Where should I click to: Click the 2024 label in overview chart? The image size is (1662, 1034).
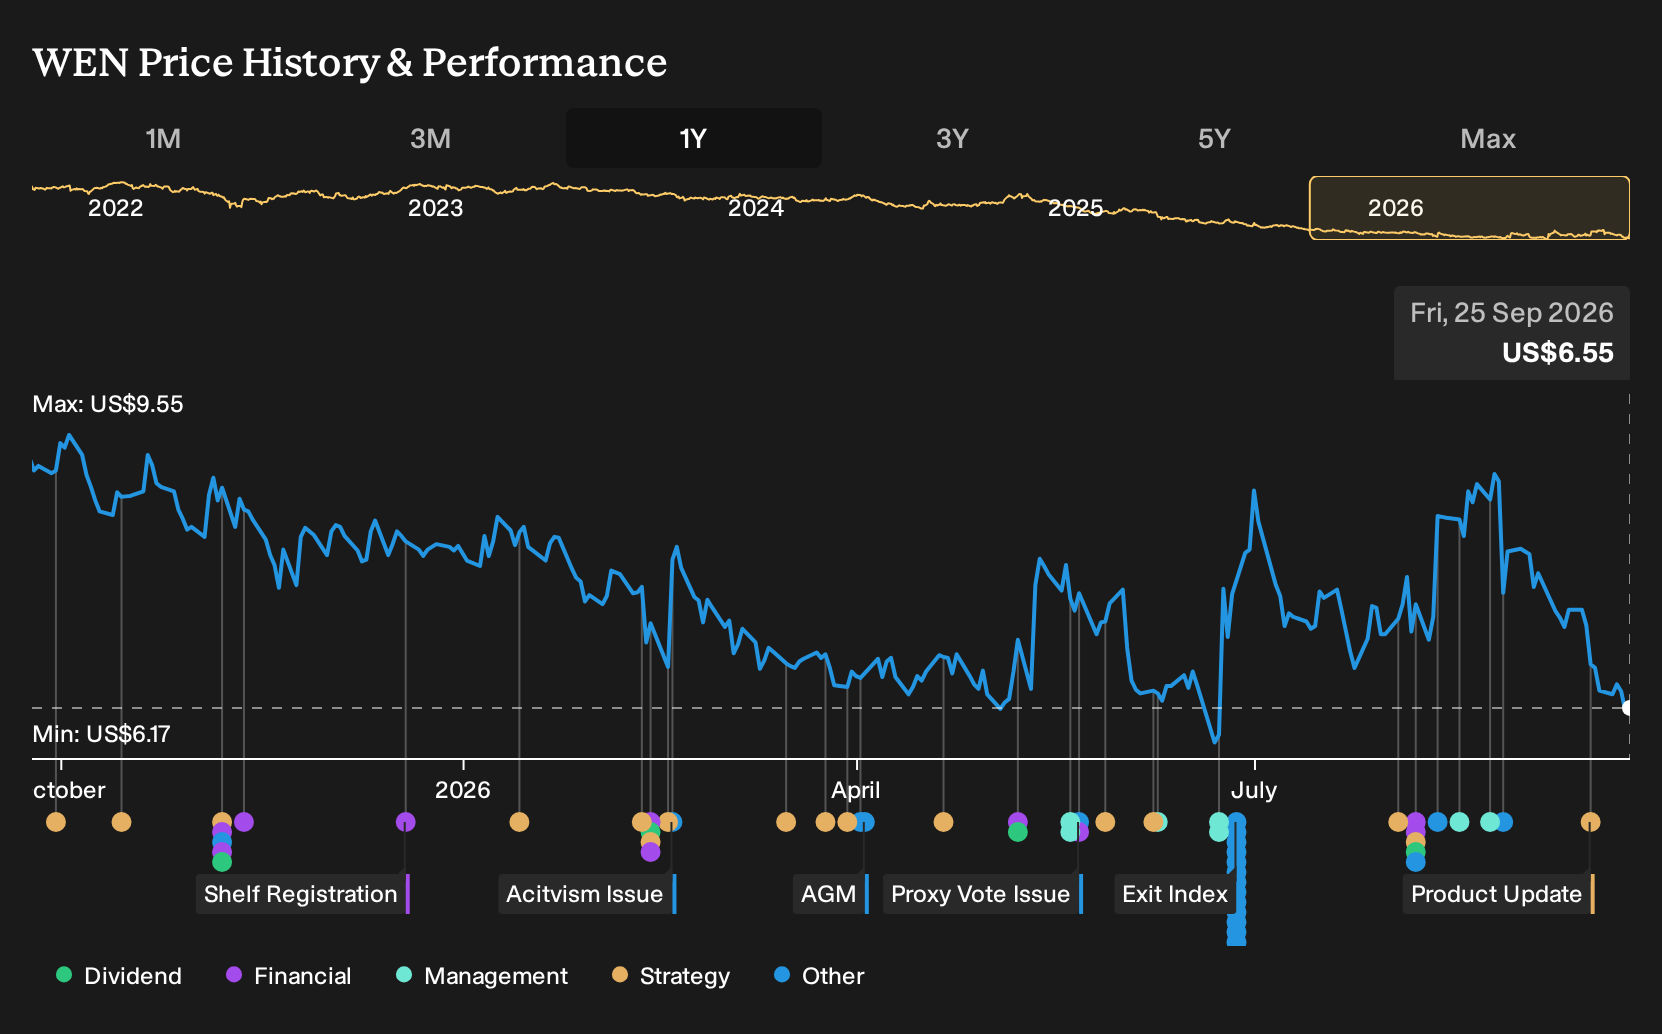756,208
